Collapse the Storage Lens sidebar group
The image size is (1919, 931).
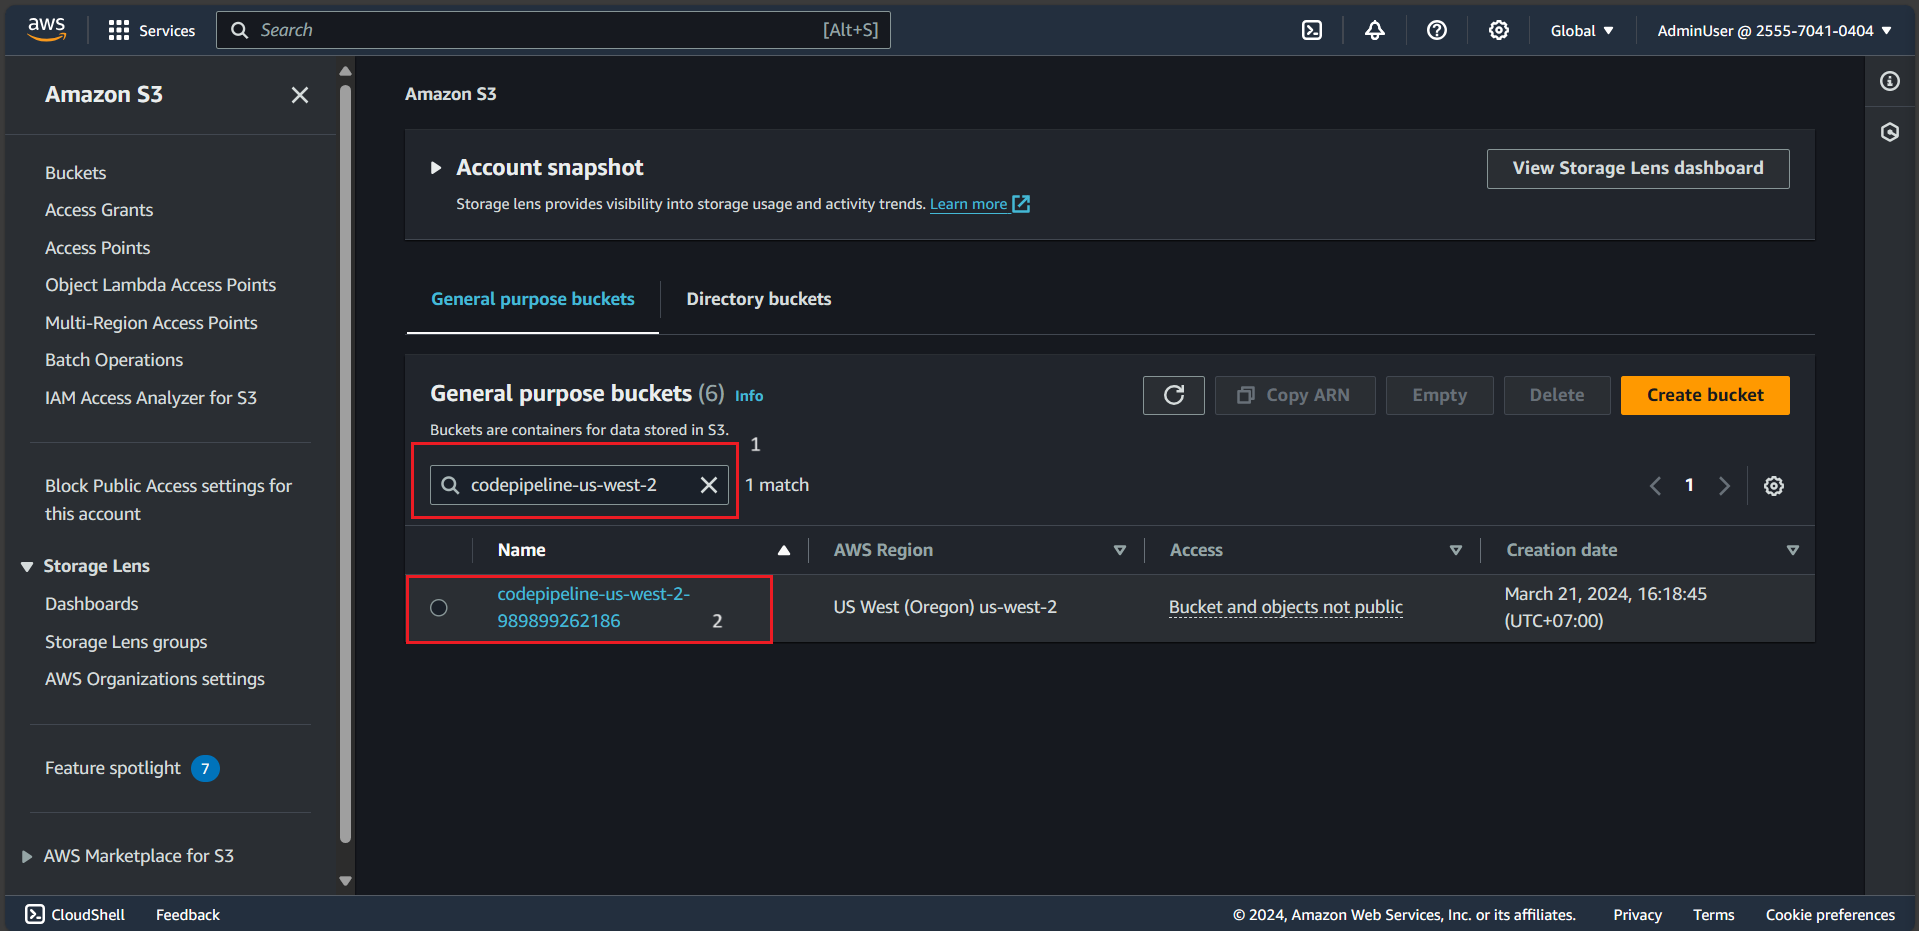click(x=27, y=567)
